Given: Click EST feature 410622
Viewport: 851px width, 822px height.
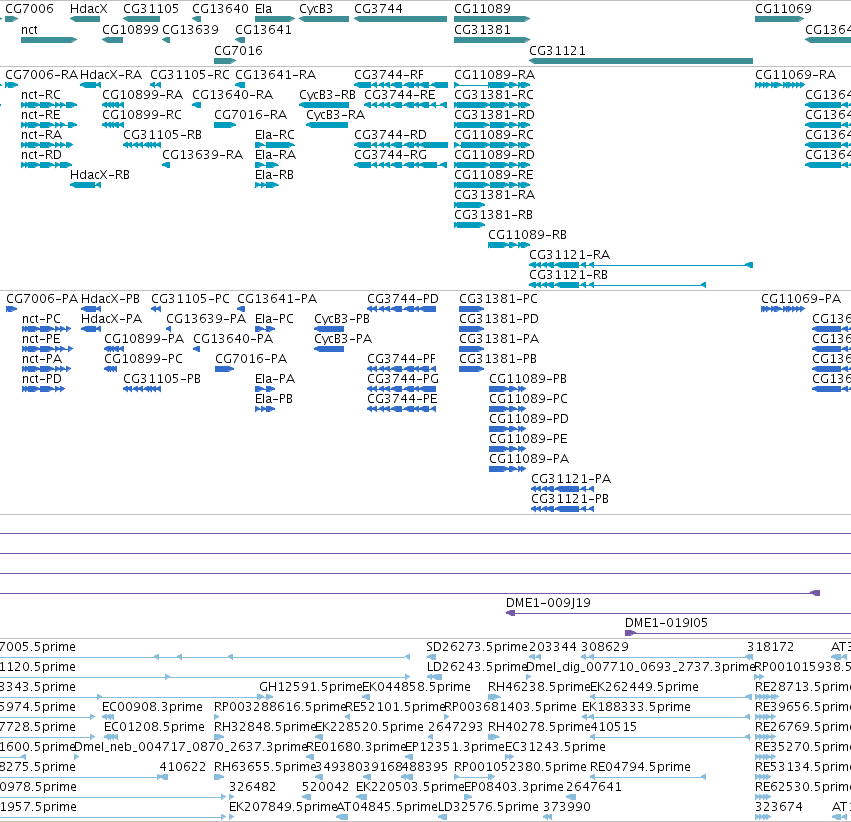Looking at the screenshot, I should (x=162, y=778).
